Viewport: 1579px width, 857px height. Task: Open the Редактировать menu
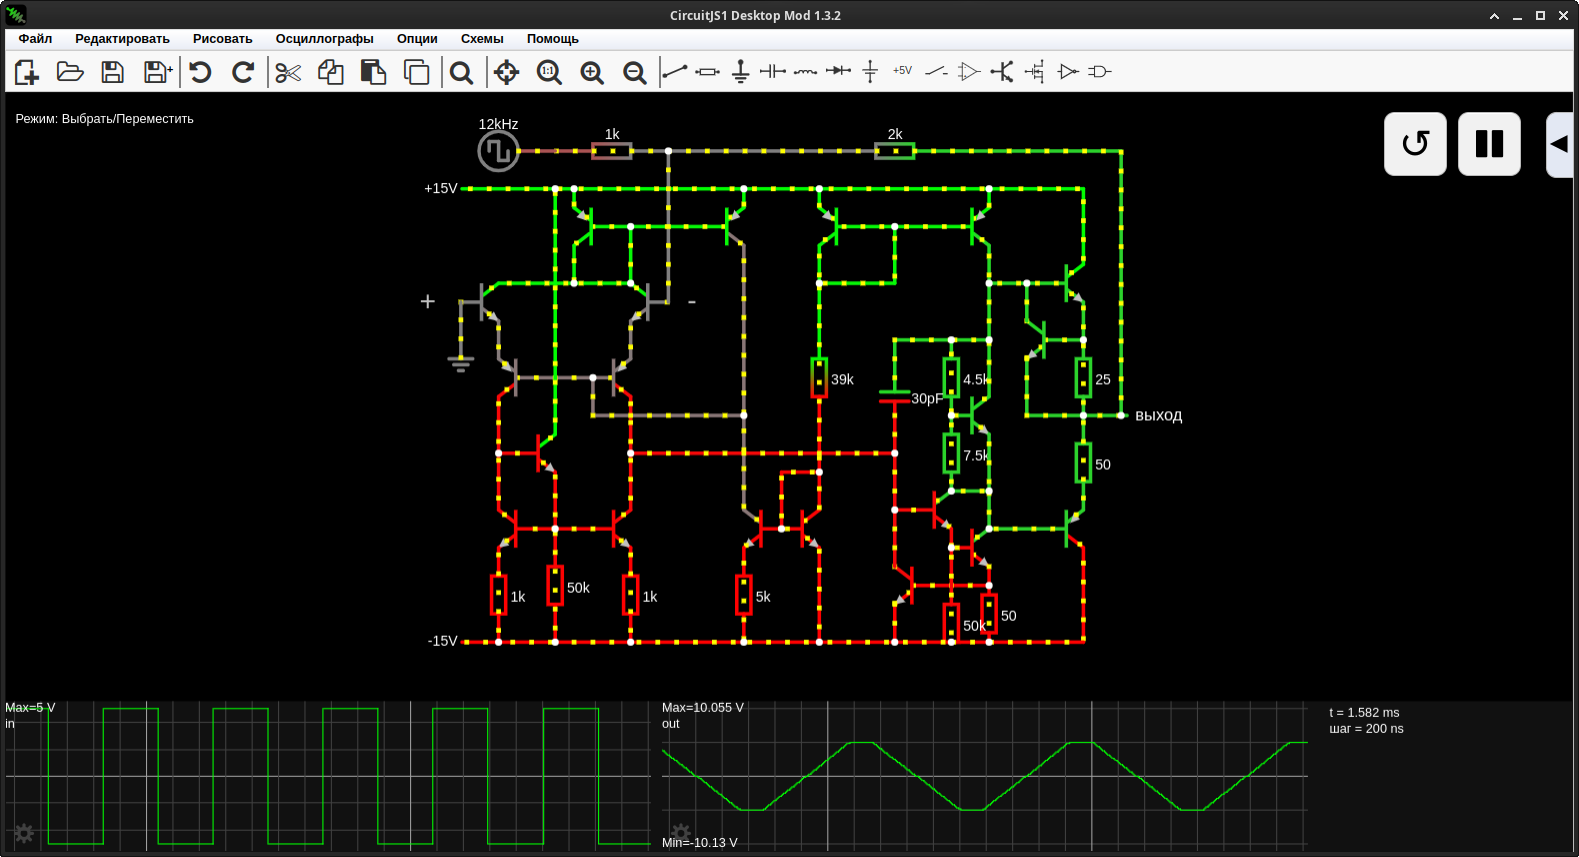click(x=122, y=39)
